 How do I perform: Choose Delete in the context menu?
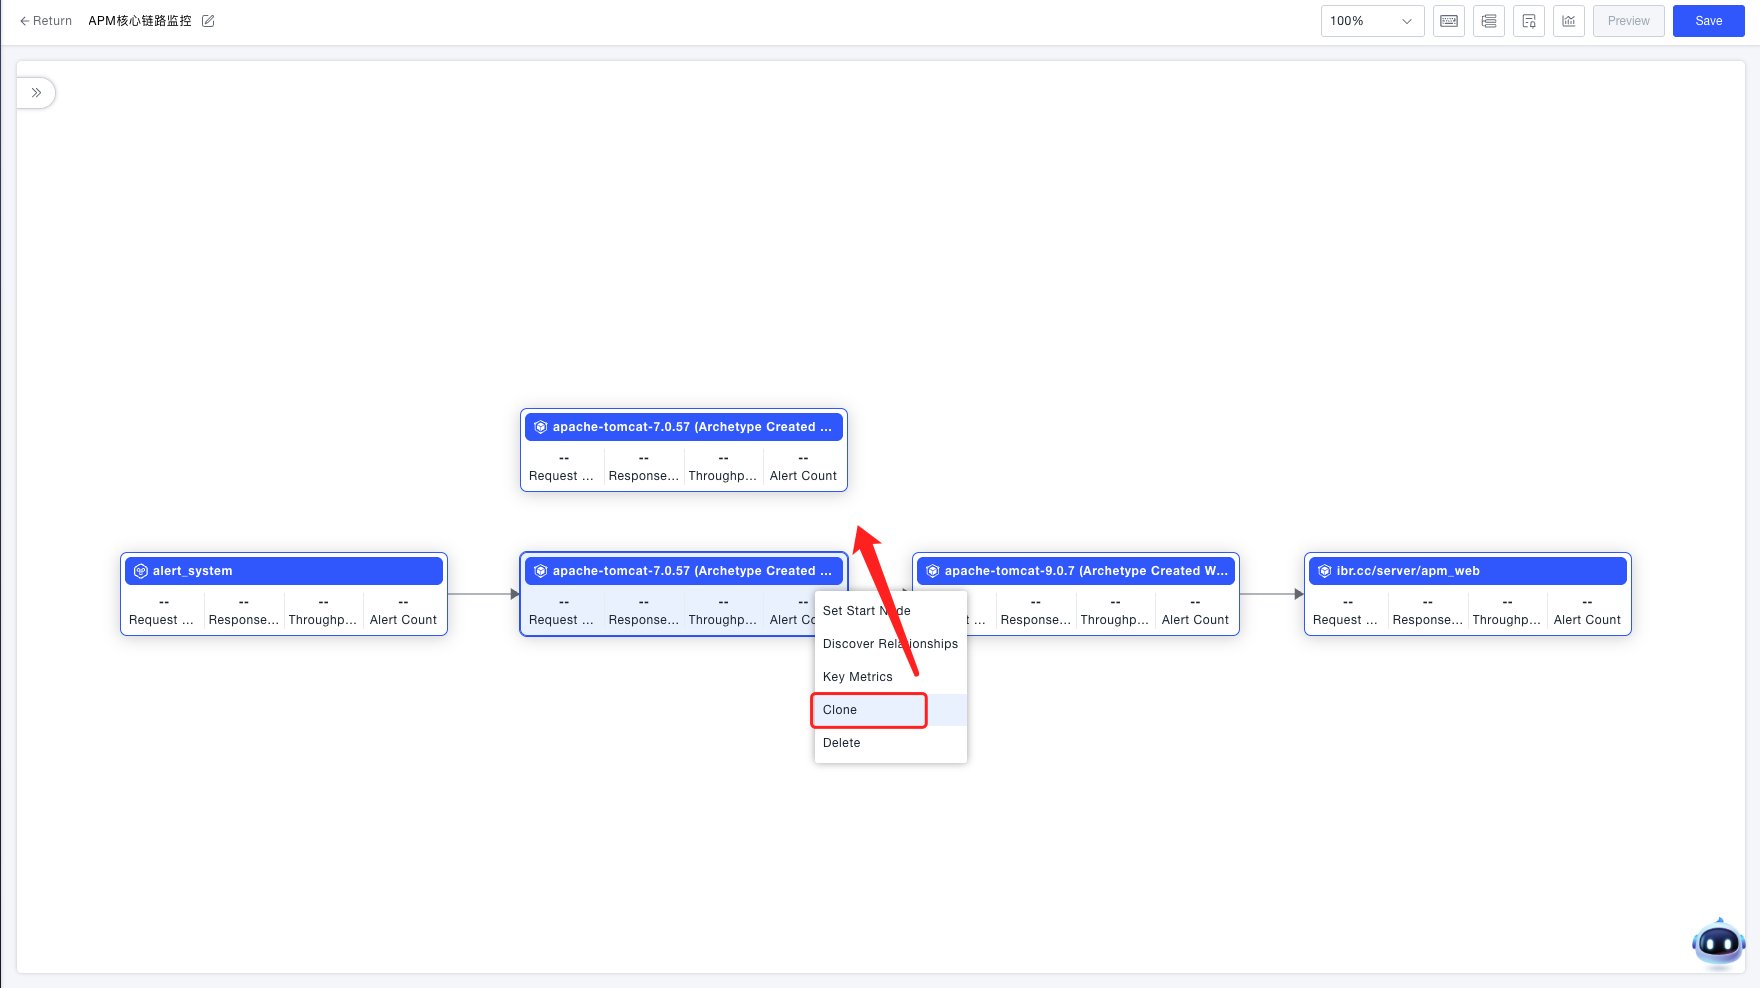841,743
